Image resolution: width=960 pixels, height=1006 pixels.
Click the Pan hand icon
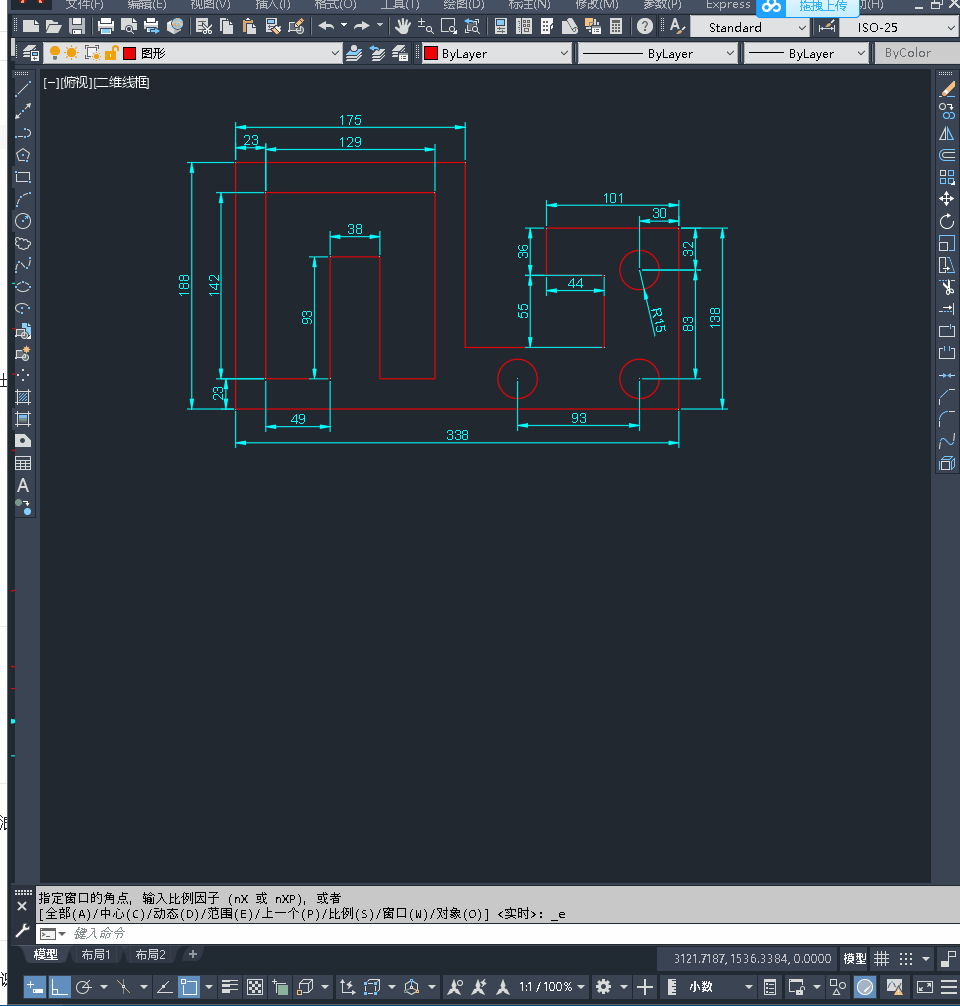(x=402, y=26)
